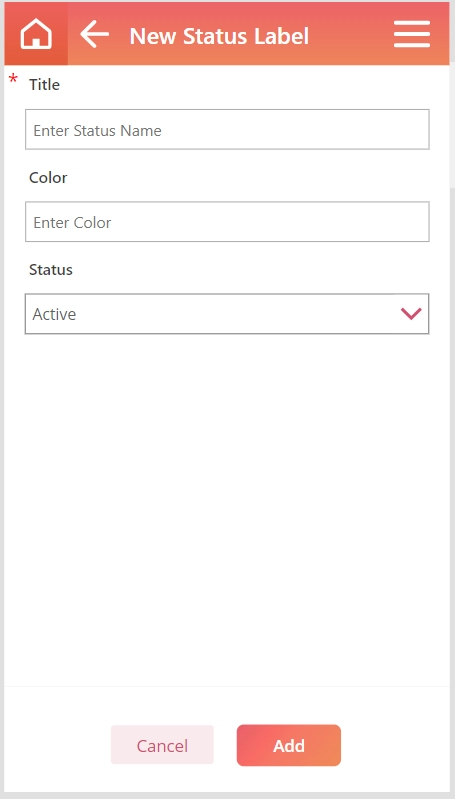The height and width of the screenshot is (799, 455).
Task: Click the back arrow icon
Action: point(95,34)
